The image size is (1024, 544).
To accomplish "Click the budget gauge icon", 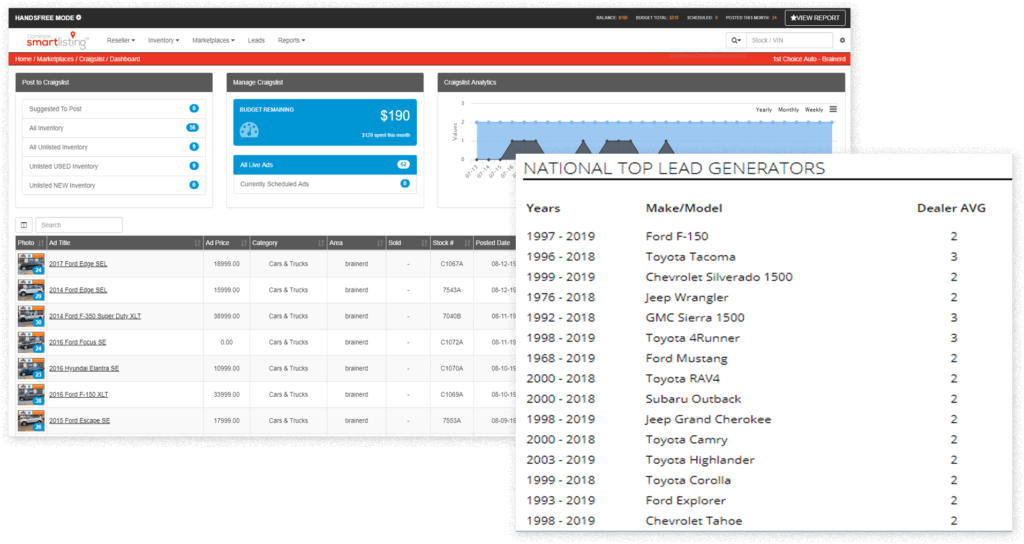I will point(249,130).
